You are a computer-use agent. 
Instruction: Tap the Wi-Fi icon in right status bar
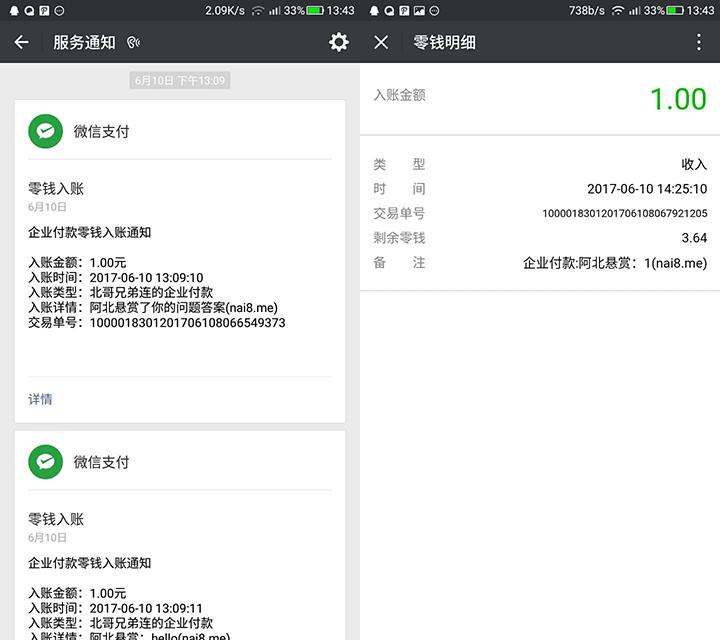click(618, 10)
